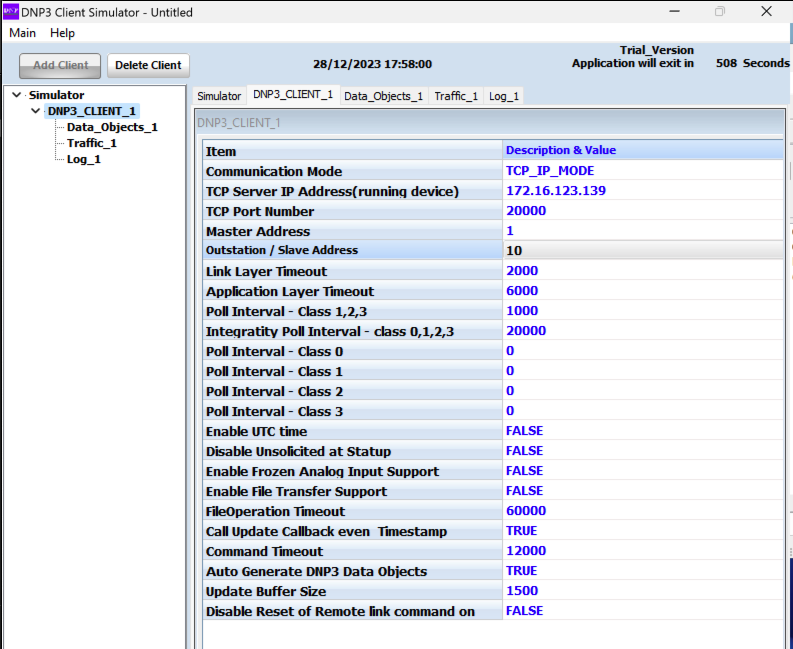Switch to the Data_Objects_1 tab
The width and height of the screenshot is (793, 649).
click(x=383, y=96)
